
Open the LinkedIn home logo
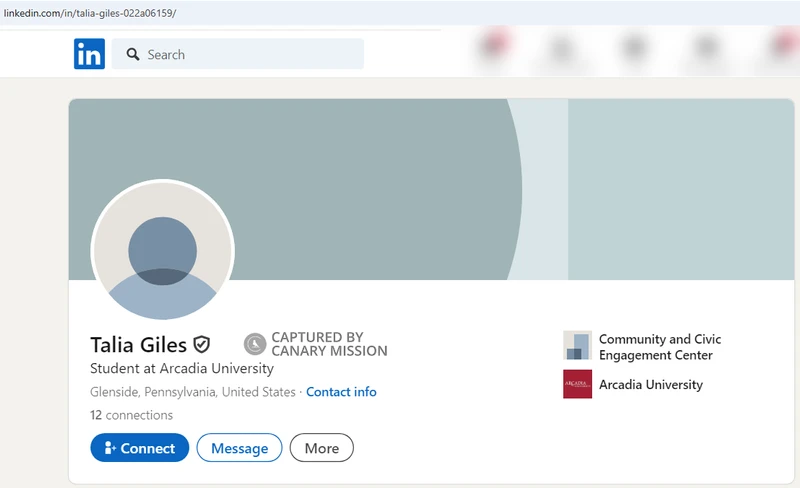point(89,54)
